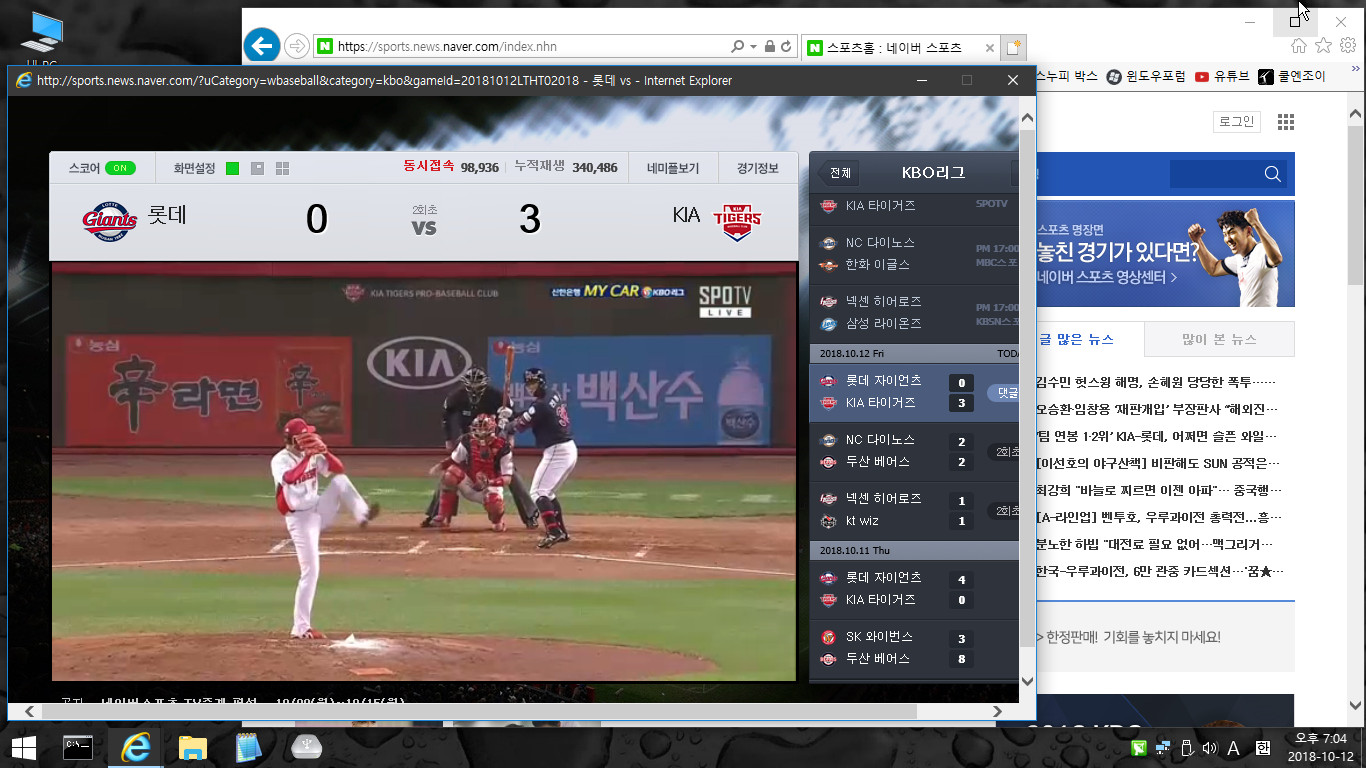Open the 오승환·임창용 '재판개입' news headline

pos(1157,410)
